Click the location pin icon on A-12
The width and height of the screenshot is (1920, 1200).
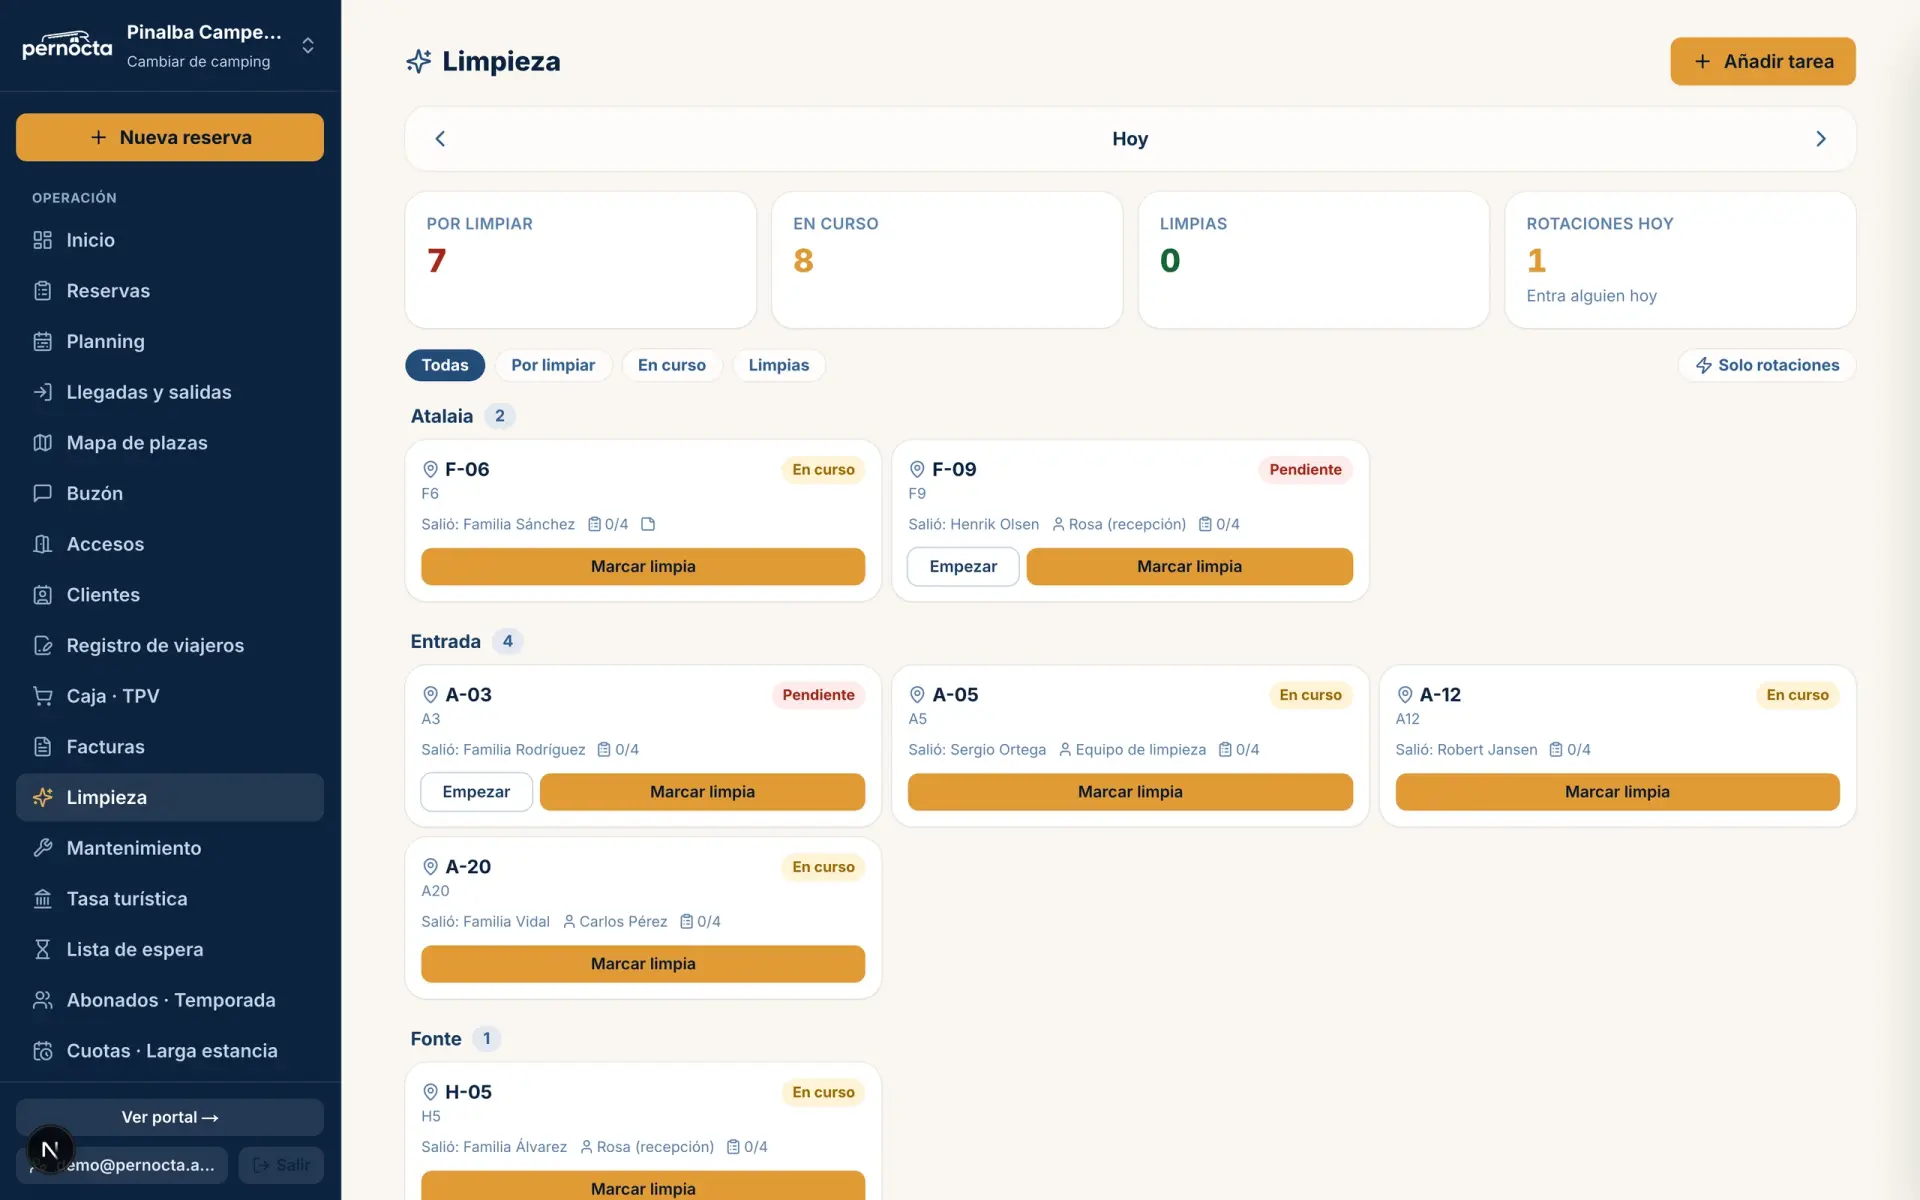click(x=1405, y=695)
